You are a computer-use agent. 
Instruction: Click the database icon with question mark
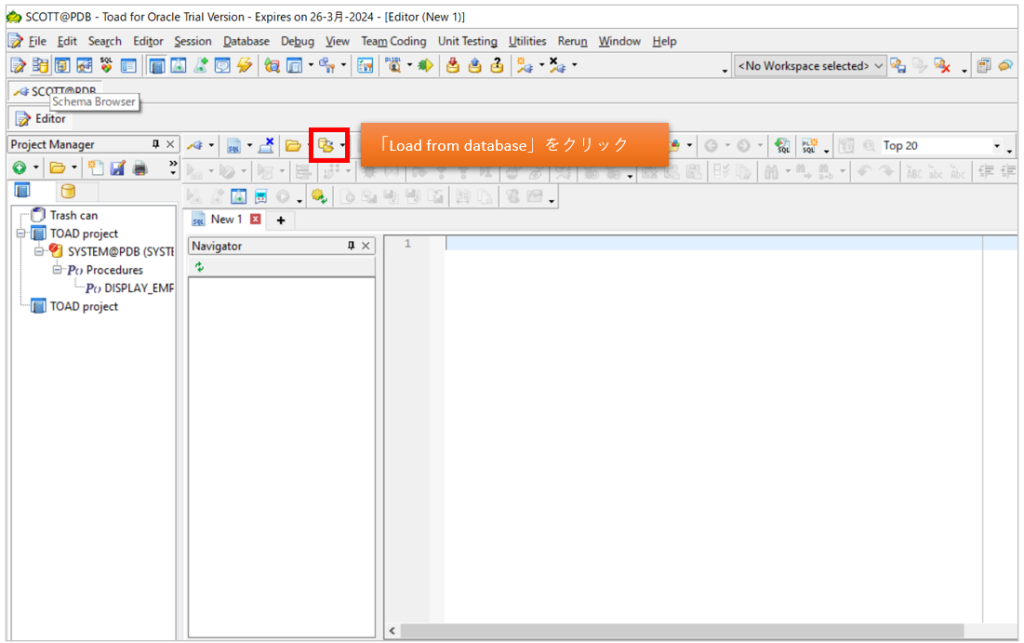pos(497,65)
